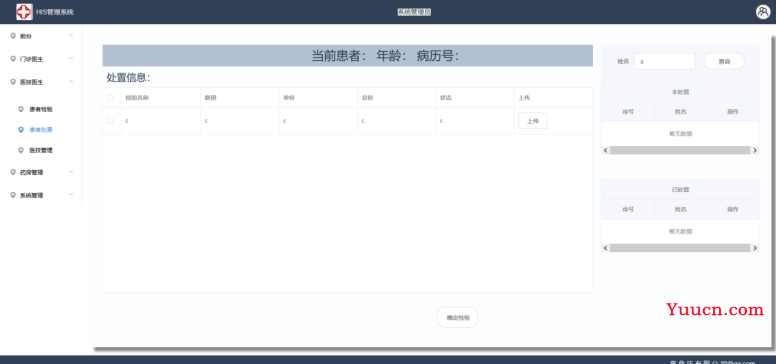Click 操作 header in 未处置 table
The height and width of the screenshot is (364, 776).
click(x=732, y=112)
